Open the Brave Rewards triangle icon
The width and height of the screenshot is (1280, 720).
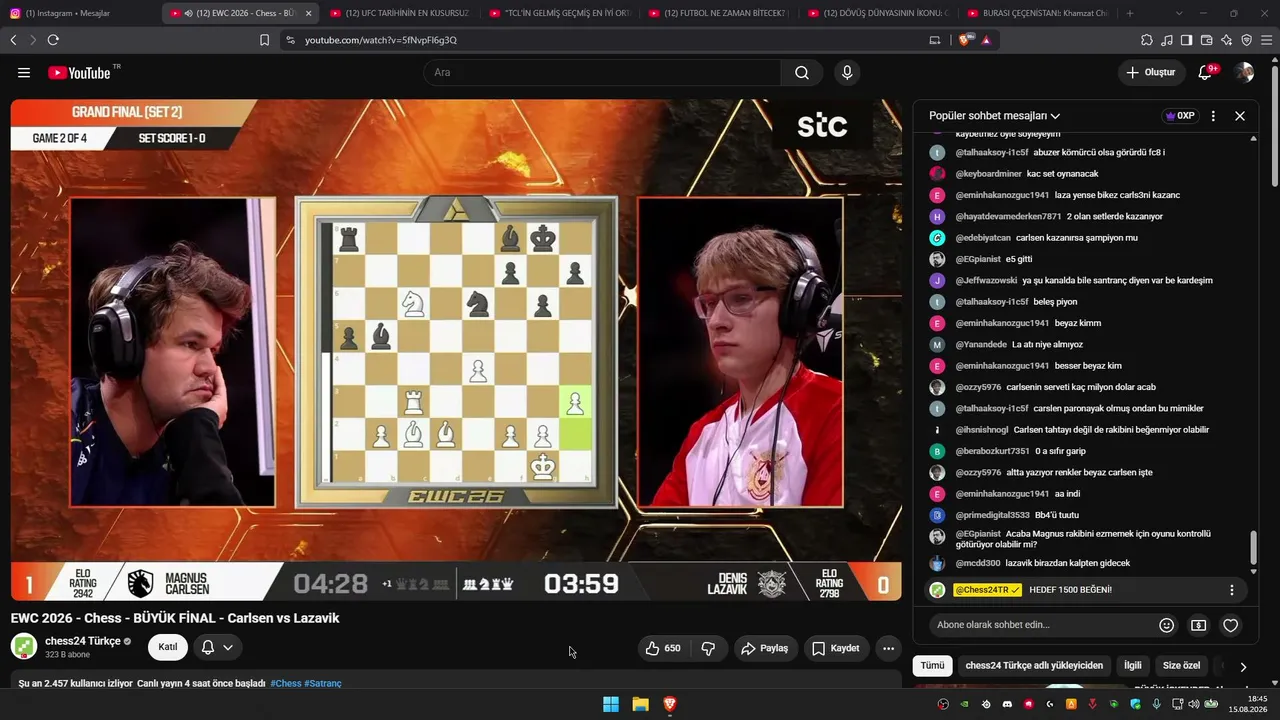[x=986, y=40]
